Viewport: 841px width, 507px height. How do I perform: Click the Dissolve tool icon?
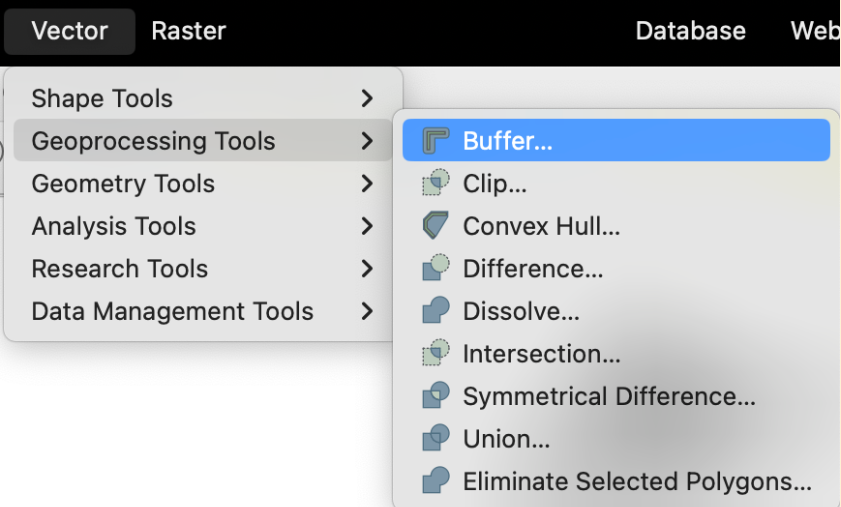pos(435,311)
